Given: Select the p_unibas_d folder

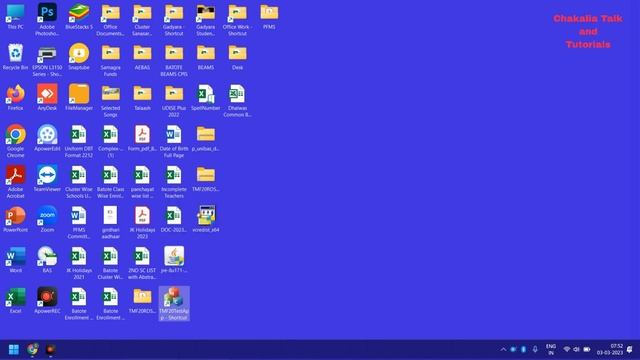Looking at the screenshot, I should point(206,138).
